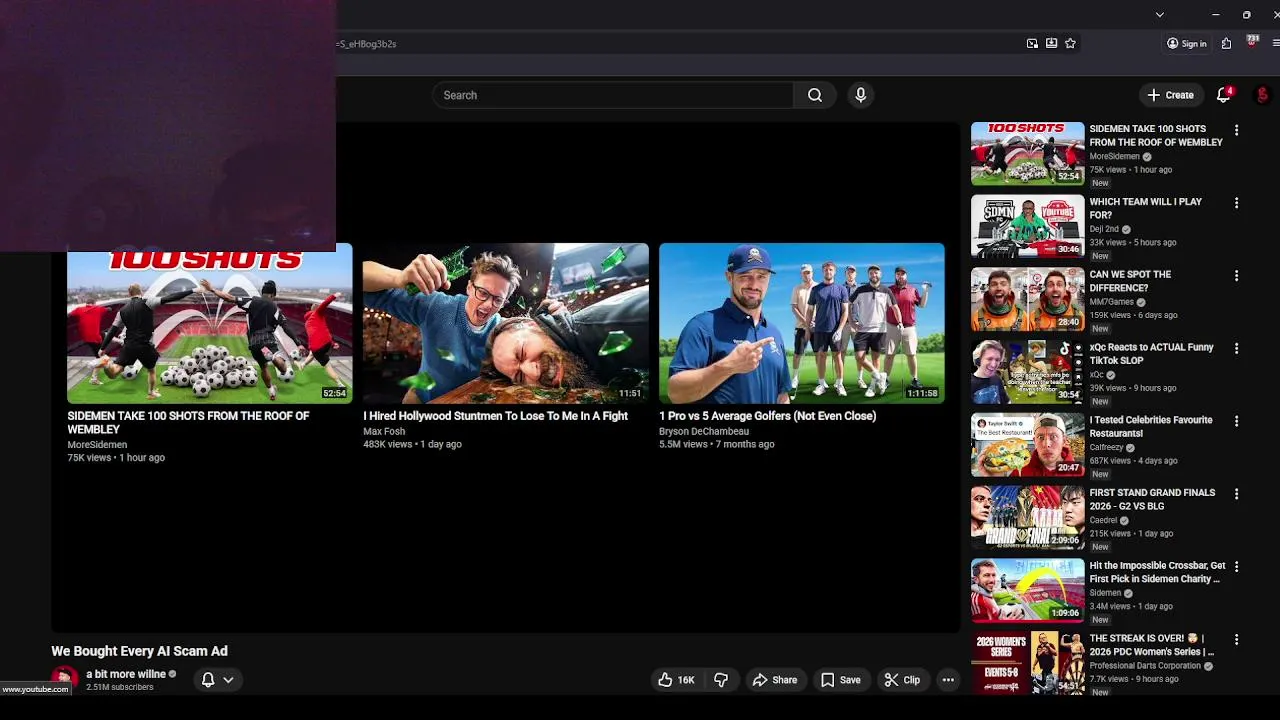Click the install/download icon in address bar
This screenshot has height=720, width=1280.
tap(1051, 44)
